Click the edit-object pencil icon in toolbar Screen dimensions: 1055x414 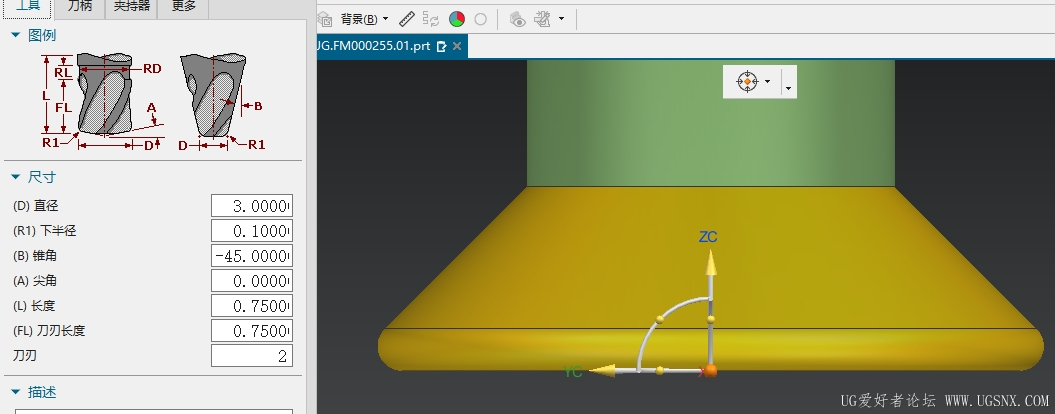(542, 19)
